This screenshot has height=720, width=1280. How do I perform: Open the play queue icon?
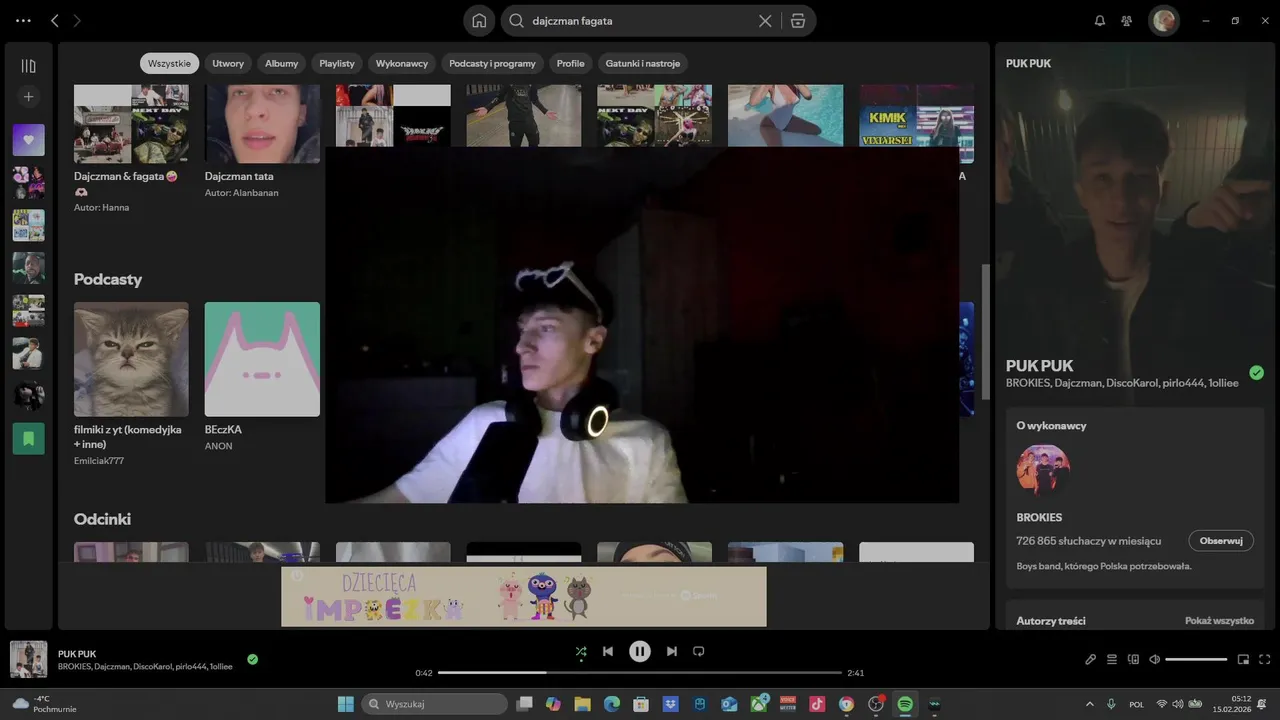click(1112, 659)
